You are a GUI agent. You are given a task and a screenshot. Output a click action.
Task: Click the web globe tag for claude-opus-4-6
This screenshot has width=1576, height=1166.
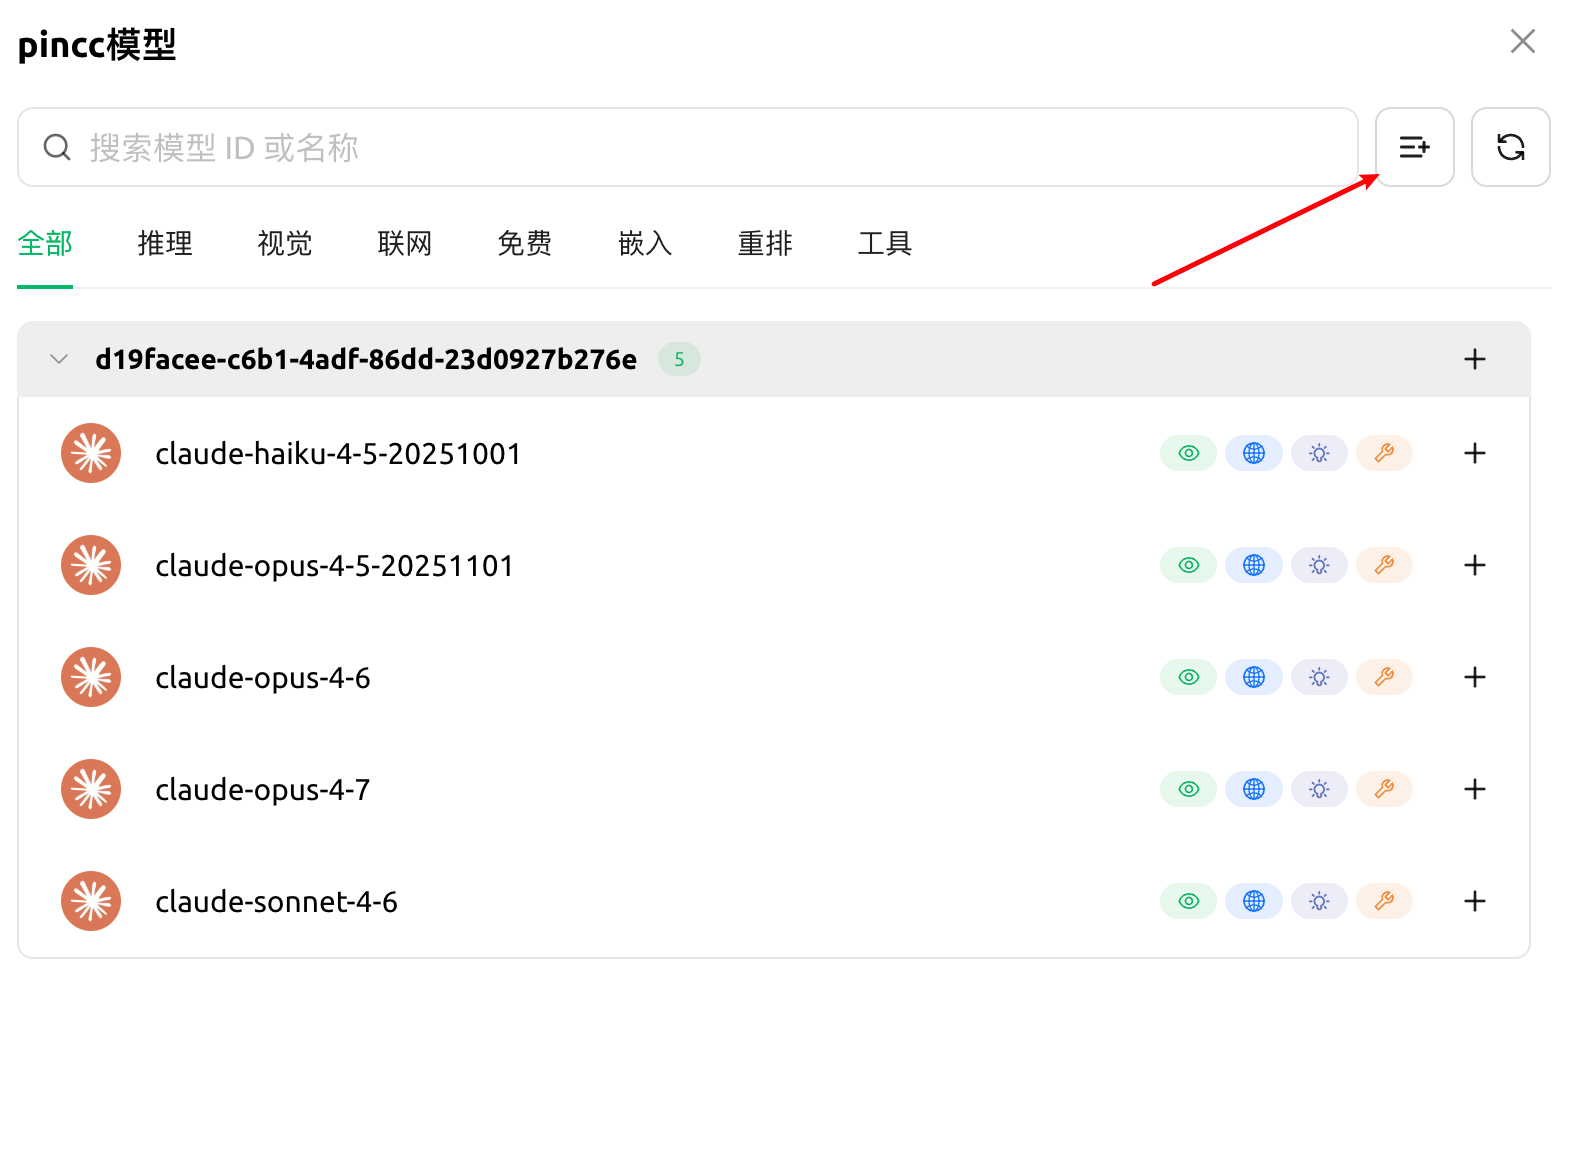pos(1254,677)
